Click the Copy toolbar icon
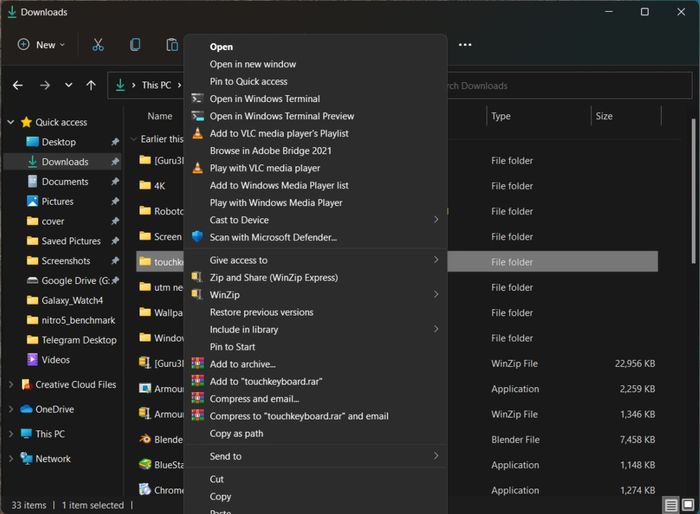 point(135,45)
